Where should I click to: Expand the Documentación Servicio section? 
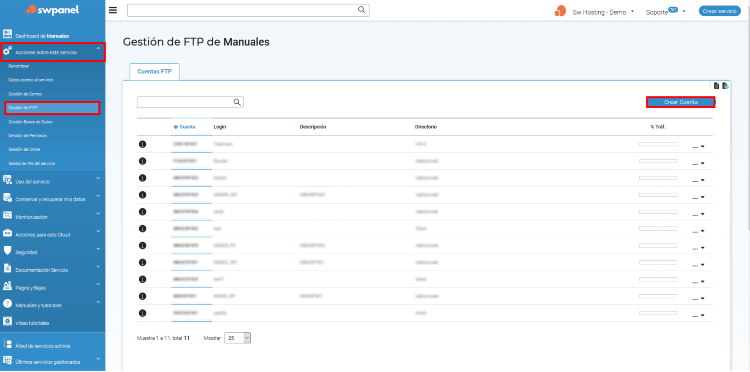coord(98,266)
